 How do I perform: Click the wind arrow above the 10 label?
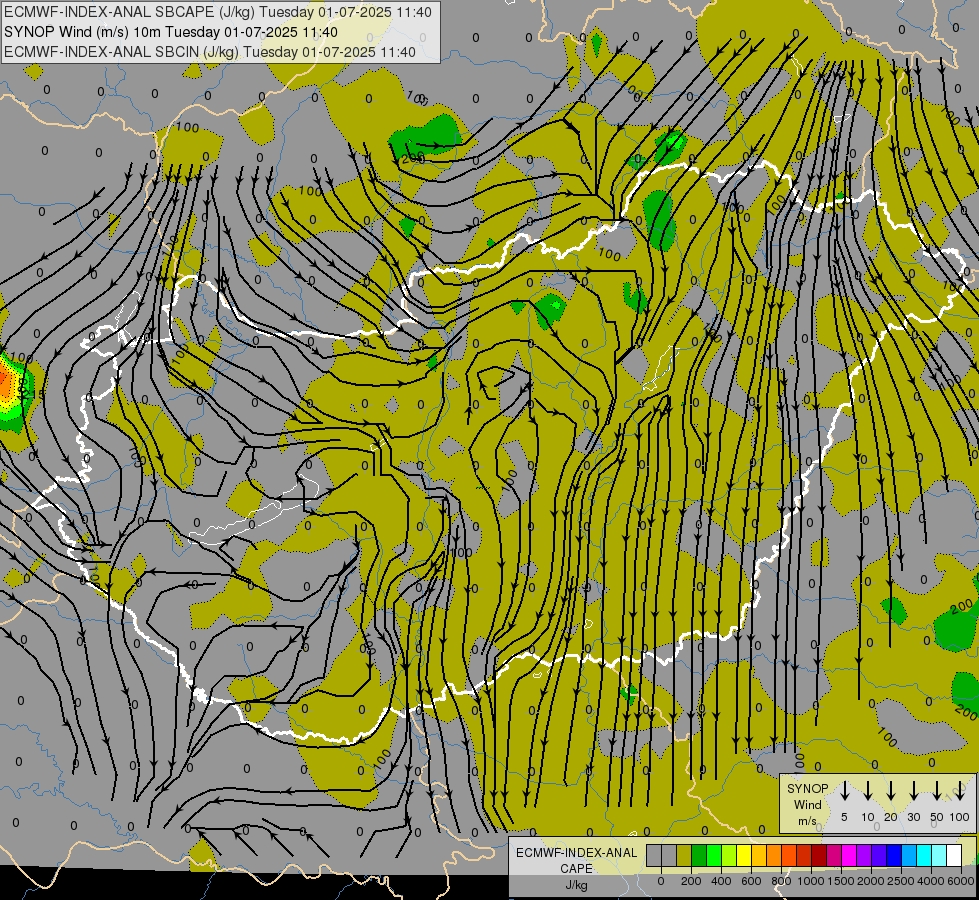(867, 791)
